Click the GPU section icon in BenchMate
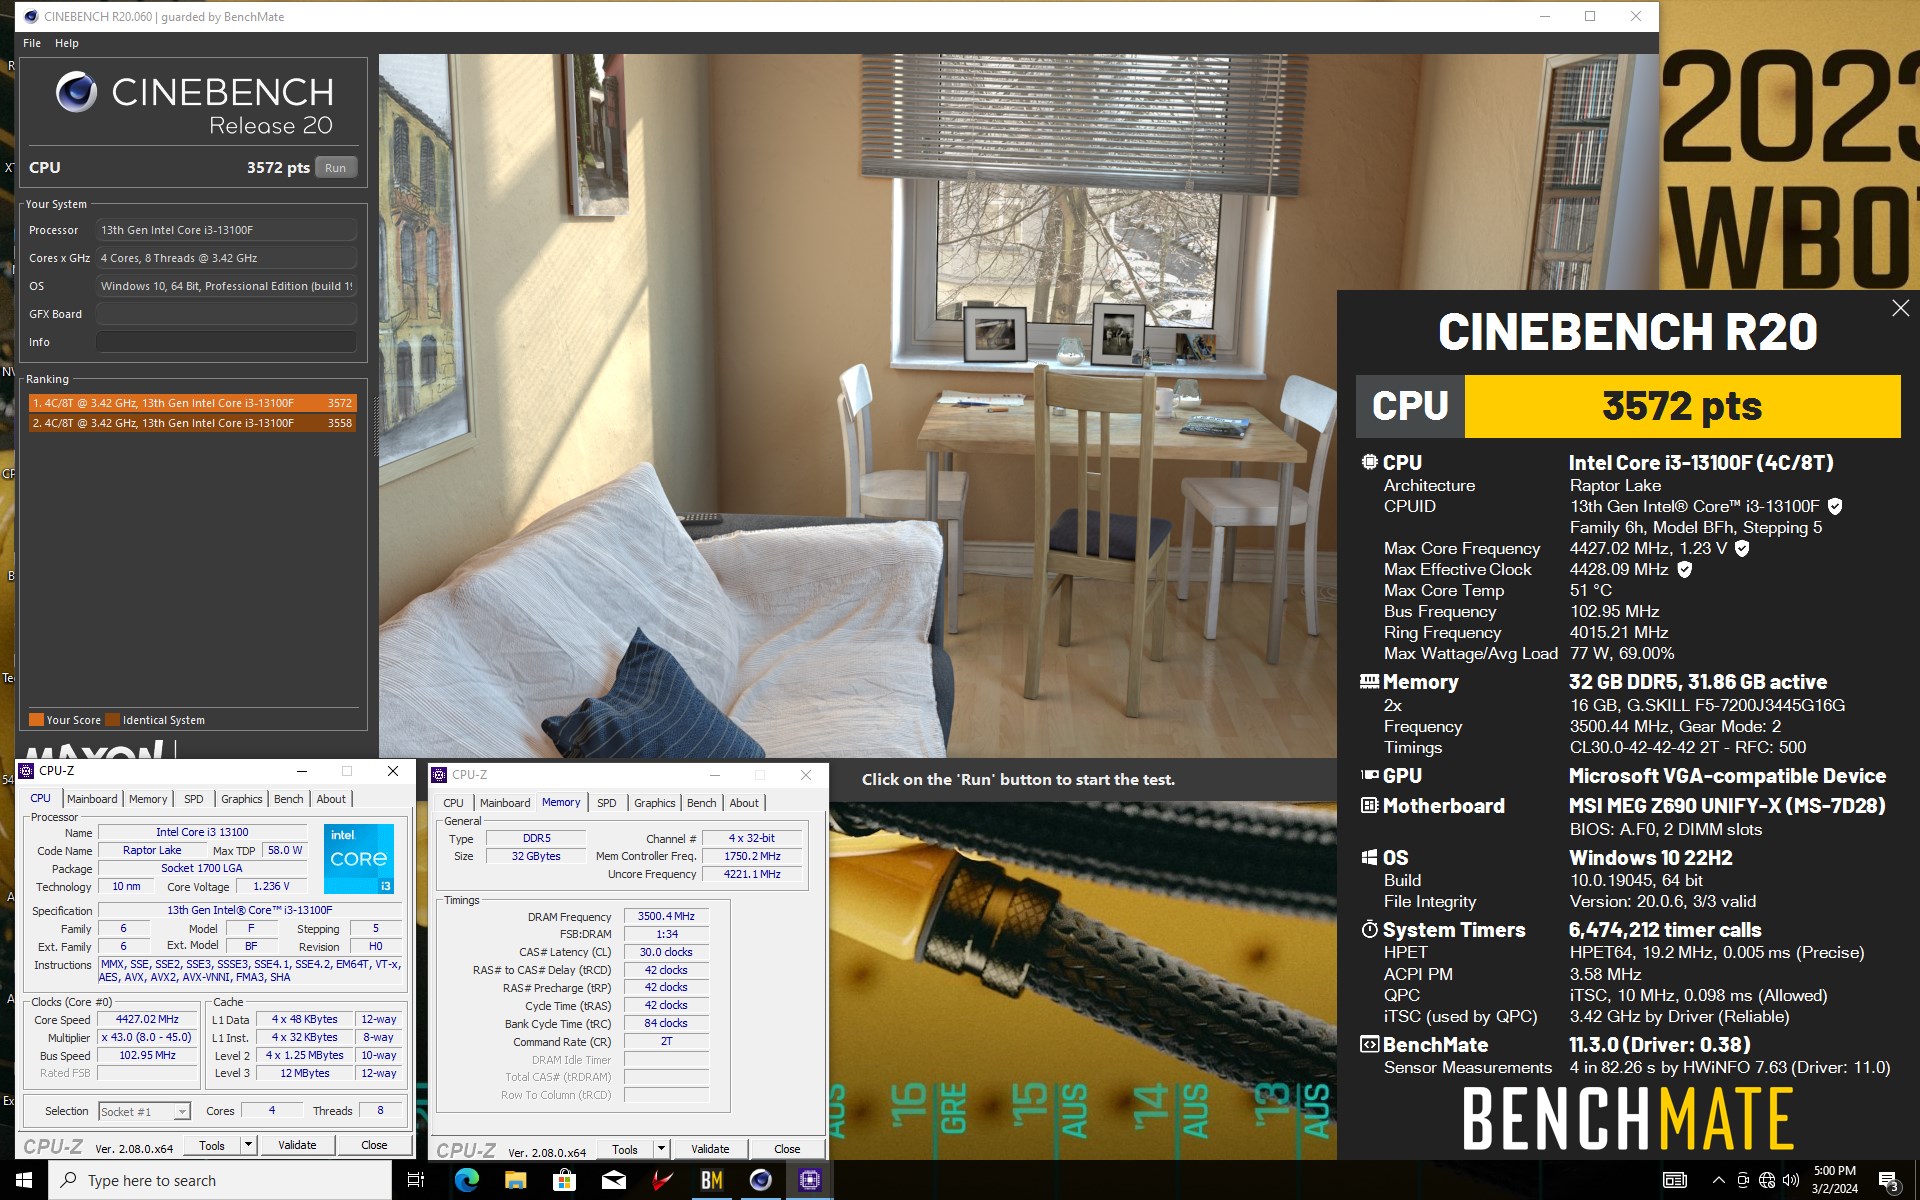This screenshot has width=1920, height=1200. (x=1369, y=775)
